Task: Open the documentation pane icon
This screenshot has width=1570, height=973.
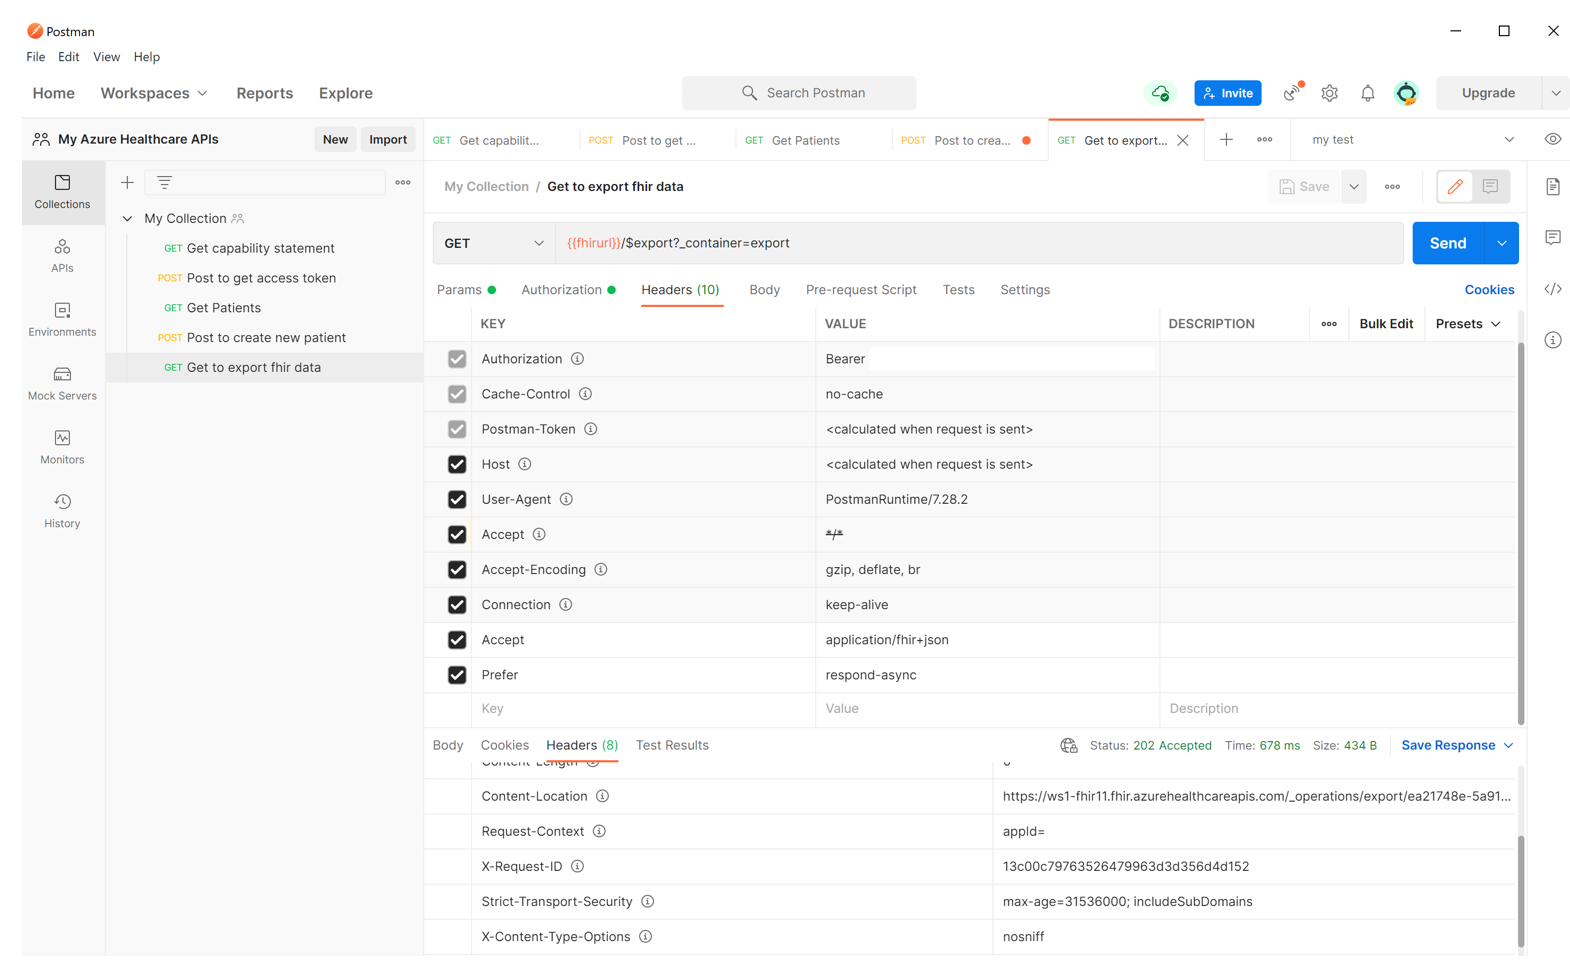Action: (x=1552, y=187)
